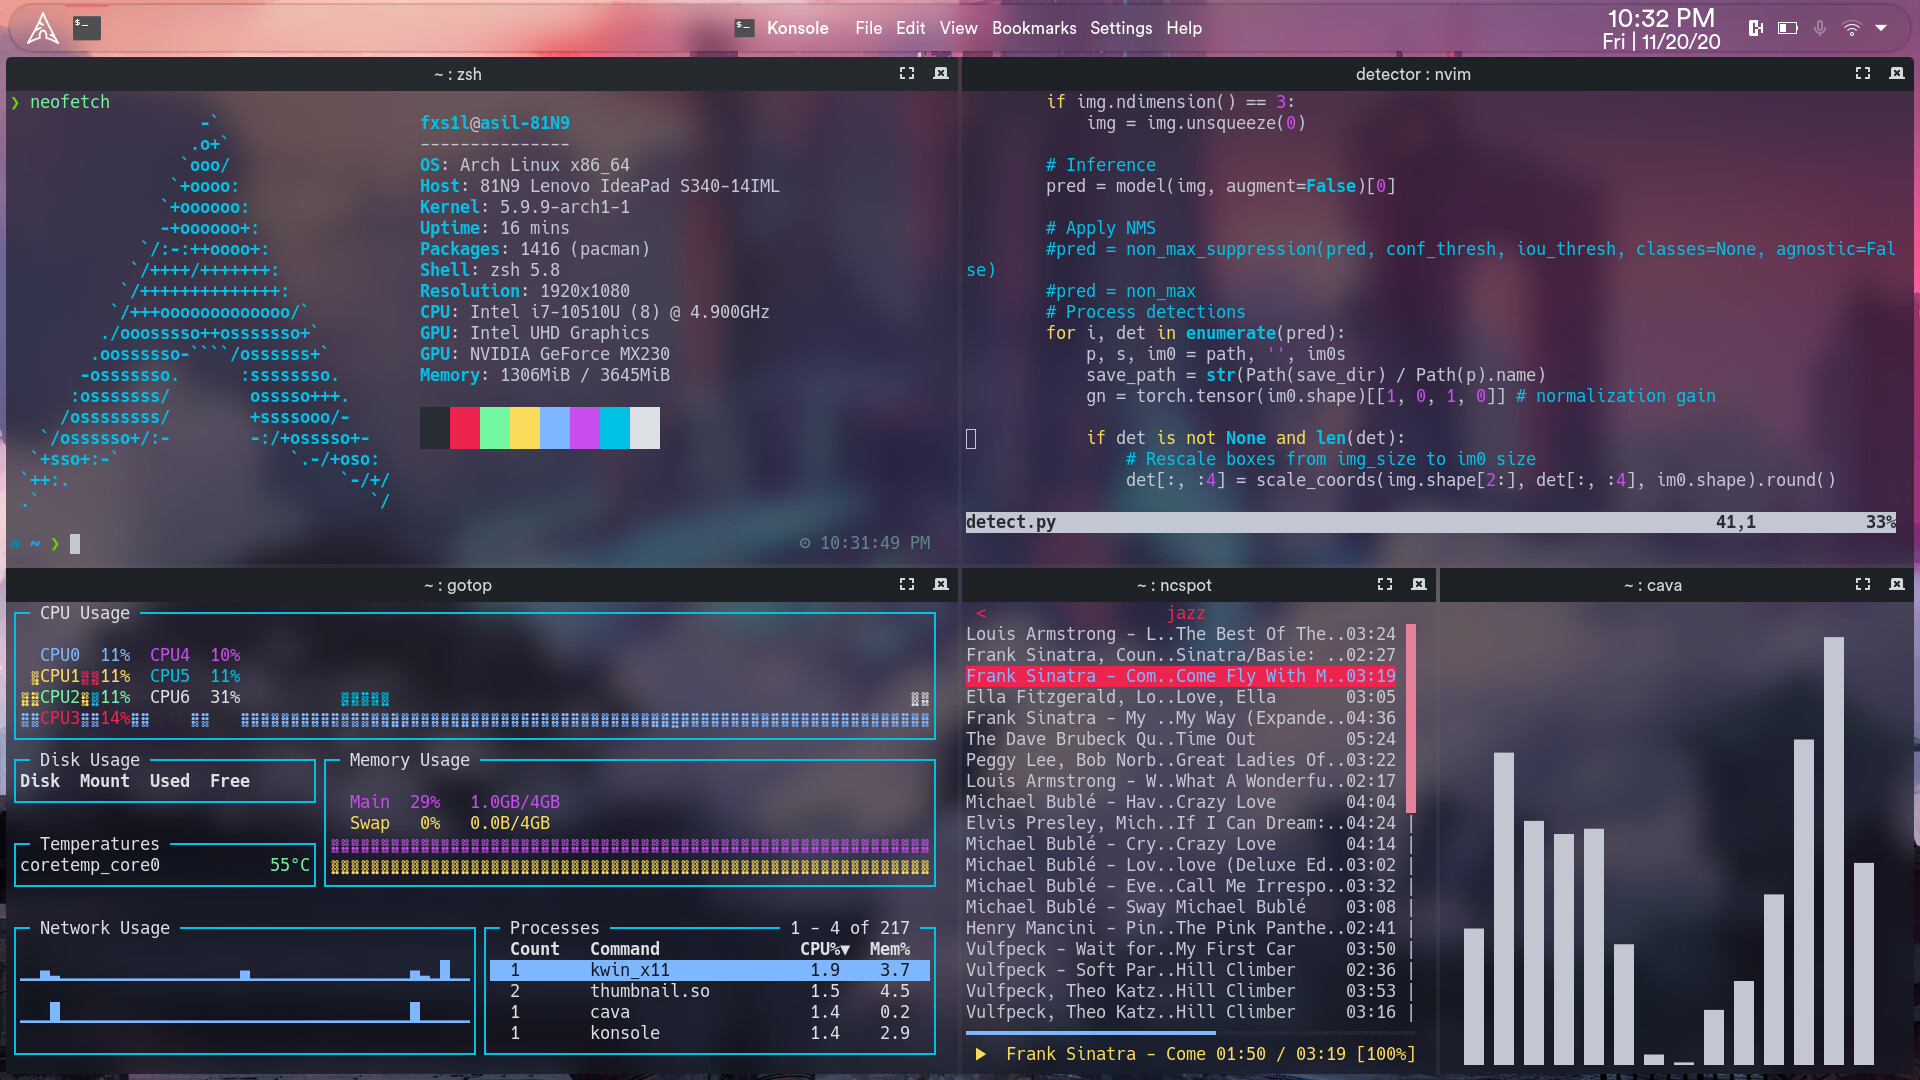Screen dimensions: 1920x1080
Task: Open the system tray dropdown arrow
Action: [1884, 27]
